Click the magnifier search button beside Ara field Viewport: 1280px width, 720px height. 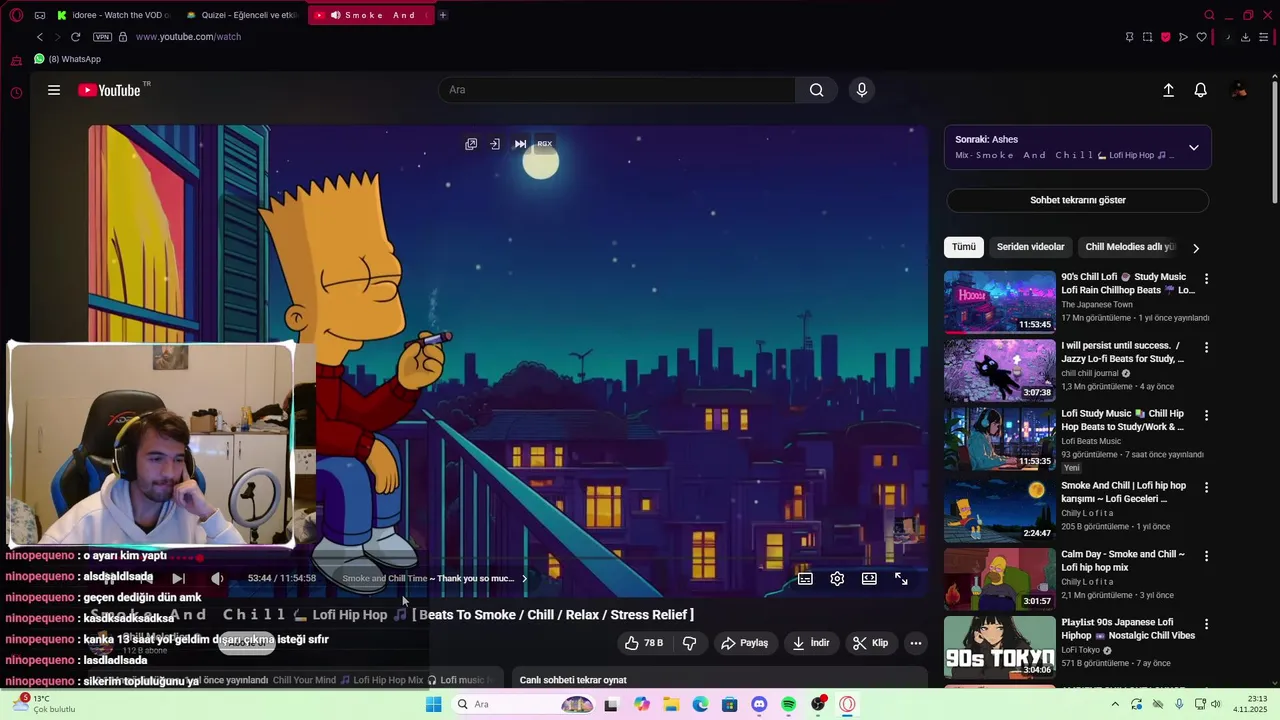pos(817,90)
